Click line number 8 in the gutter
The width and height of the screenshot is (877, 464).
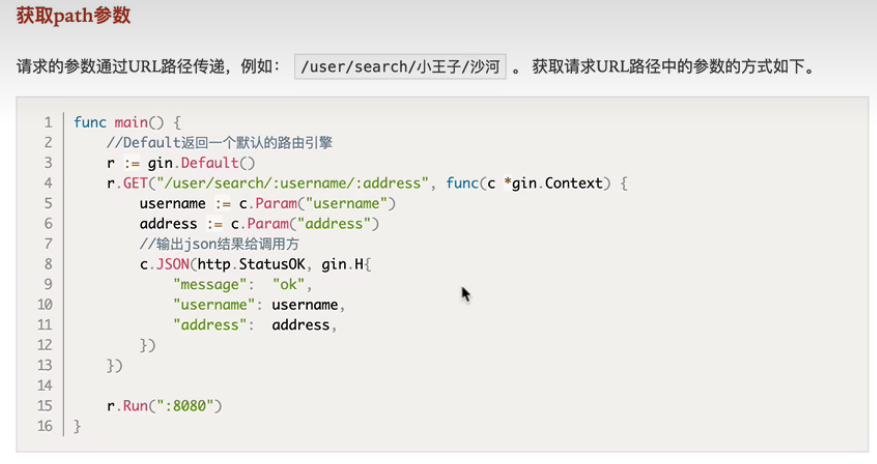pos(48,264)
